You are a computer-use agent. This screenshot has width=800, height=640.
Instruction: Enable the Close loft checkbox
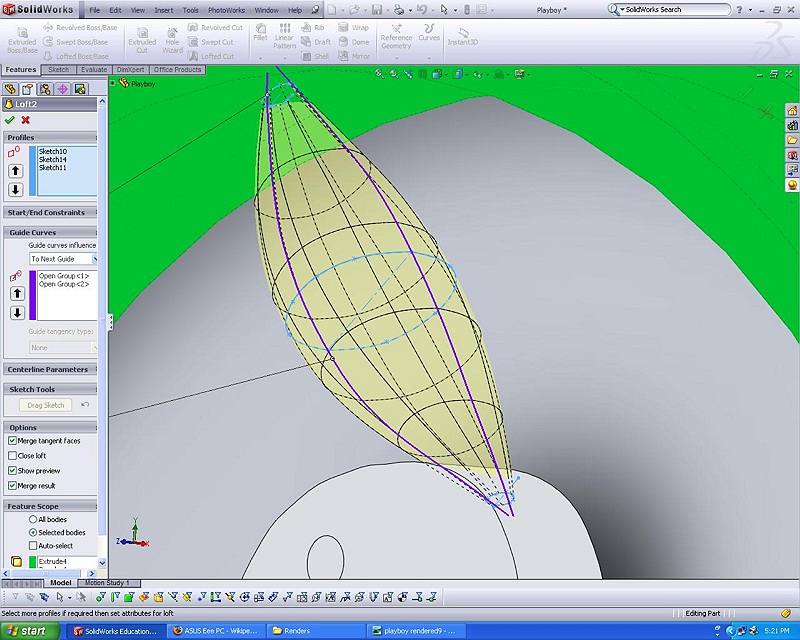pos(13,456)
